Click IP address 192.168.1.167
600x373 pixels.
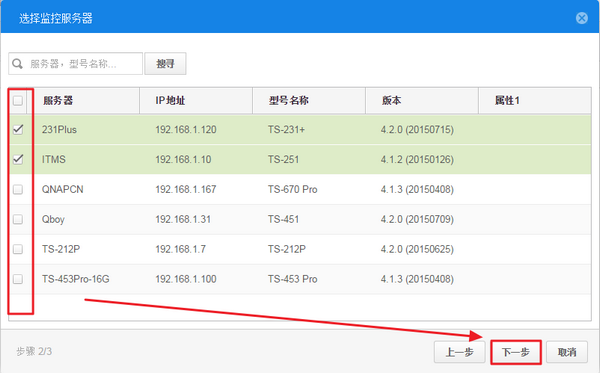point(186,189)
